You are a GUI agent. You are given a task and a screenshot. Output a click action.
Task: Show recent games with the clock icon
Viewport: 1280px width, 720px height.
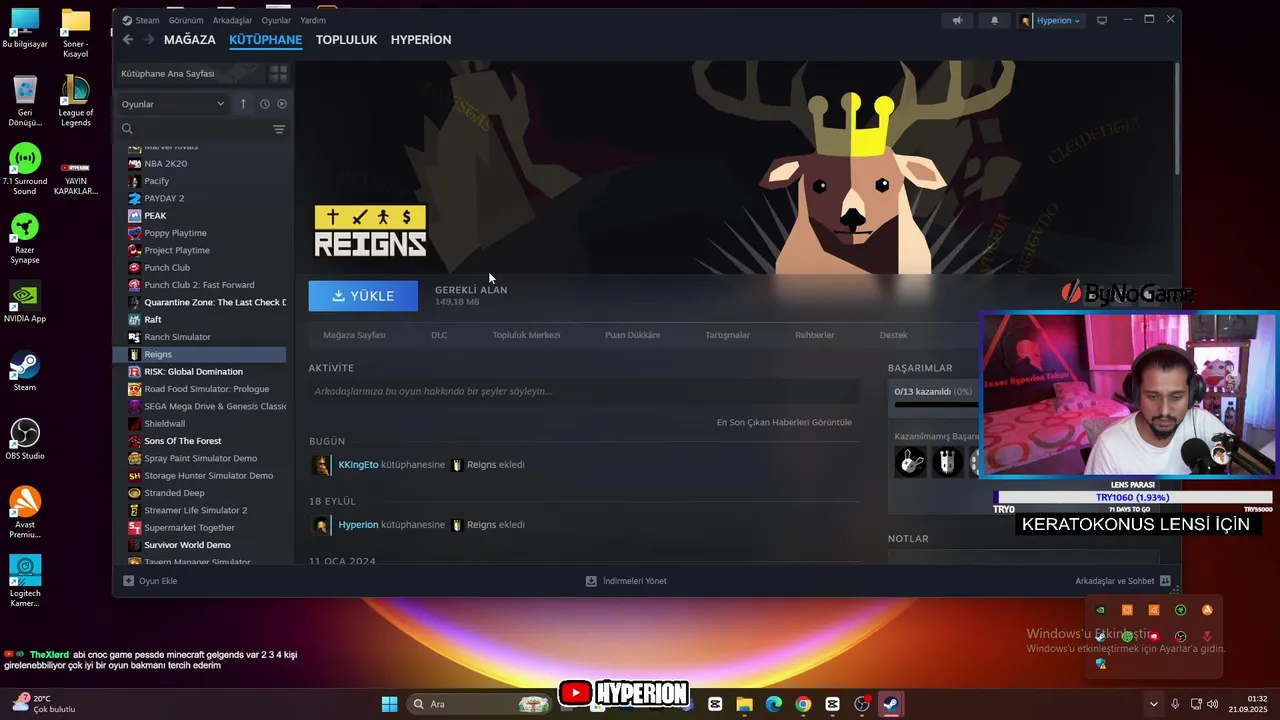pyautogui.click(x=265, y=104)
